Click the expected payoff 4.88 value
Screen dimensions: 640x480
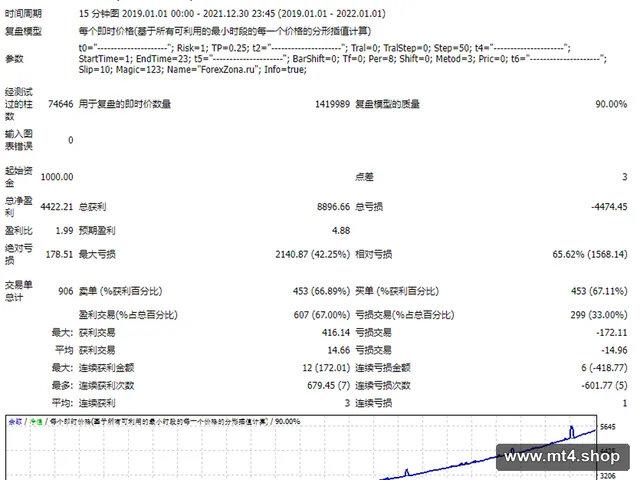pyautogui.click(x=341, y=231)
